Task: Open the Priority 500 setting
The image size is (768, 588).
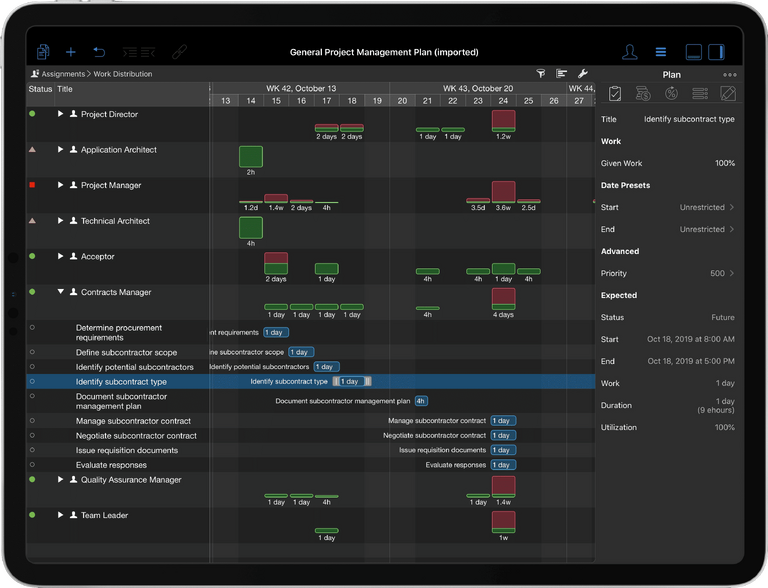Action: point(731,273)
